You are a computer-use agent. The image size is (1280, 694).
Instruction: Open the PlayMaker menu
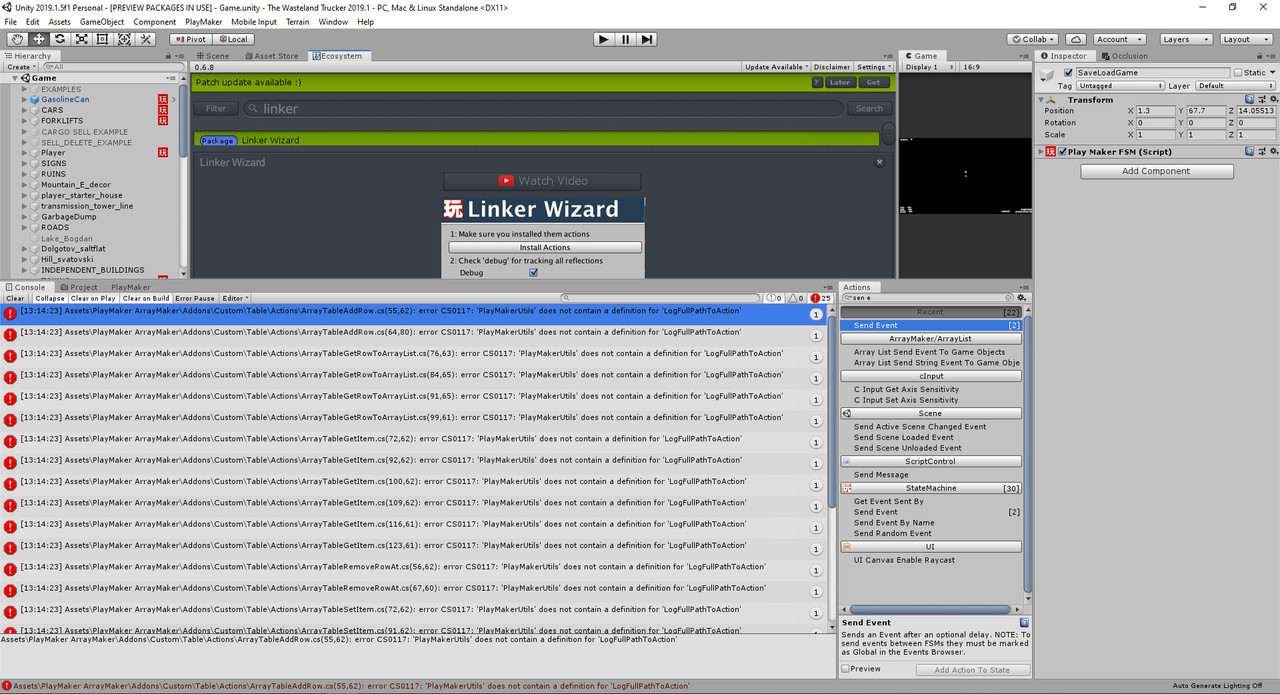[x=204, y=22]
